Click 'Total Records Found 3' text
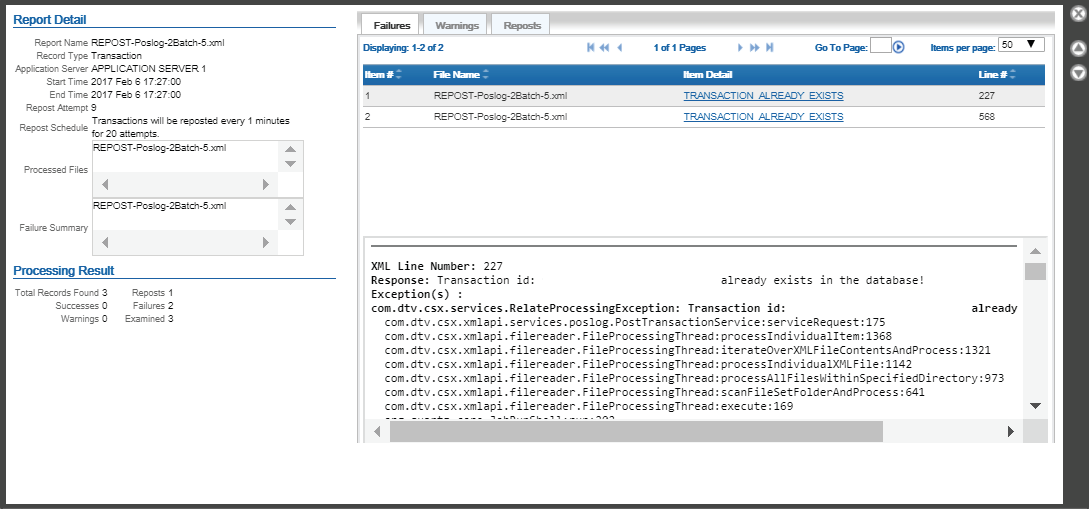 (x=61, y=293)
